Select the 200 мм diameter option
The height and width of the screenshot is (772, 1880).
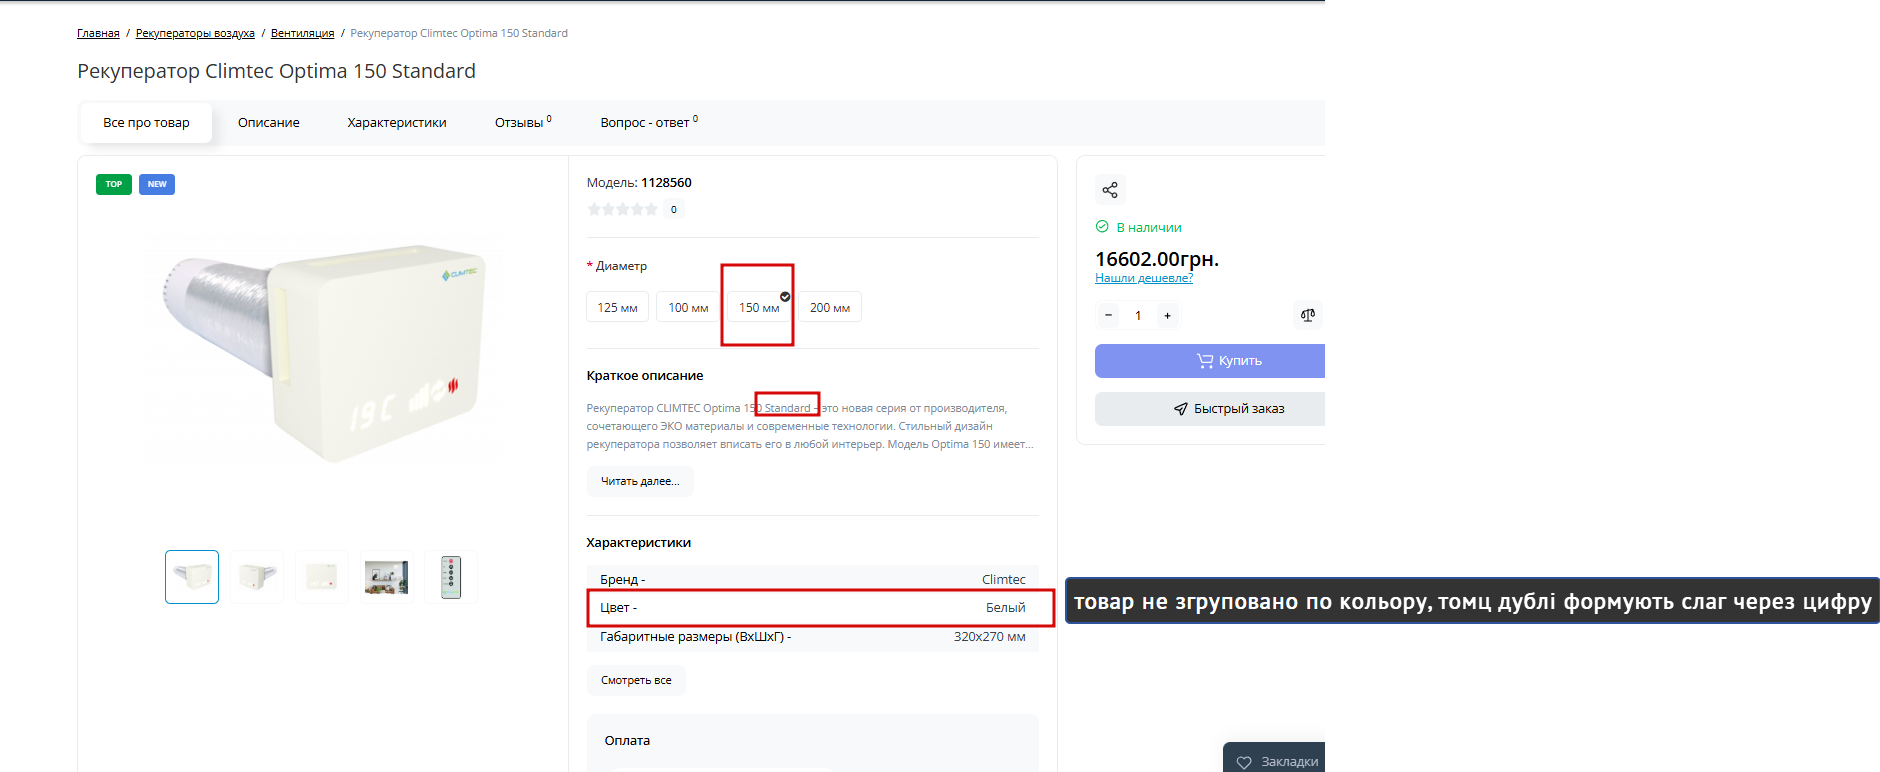(x=830, y=307)
